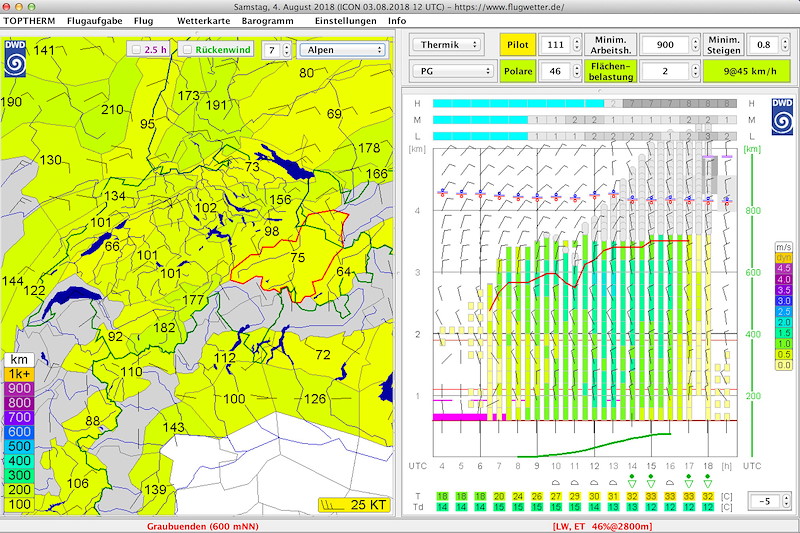Open the PG aircraft type dropdown
Screen dimensions: 800x533
pyautogui.click(x=453, y=71)
